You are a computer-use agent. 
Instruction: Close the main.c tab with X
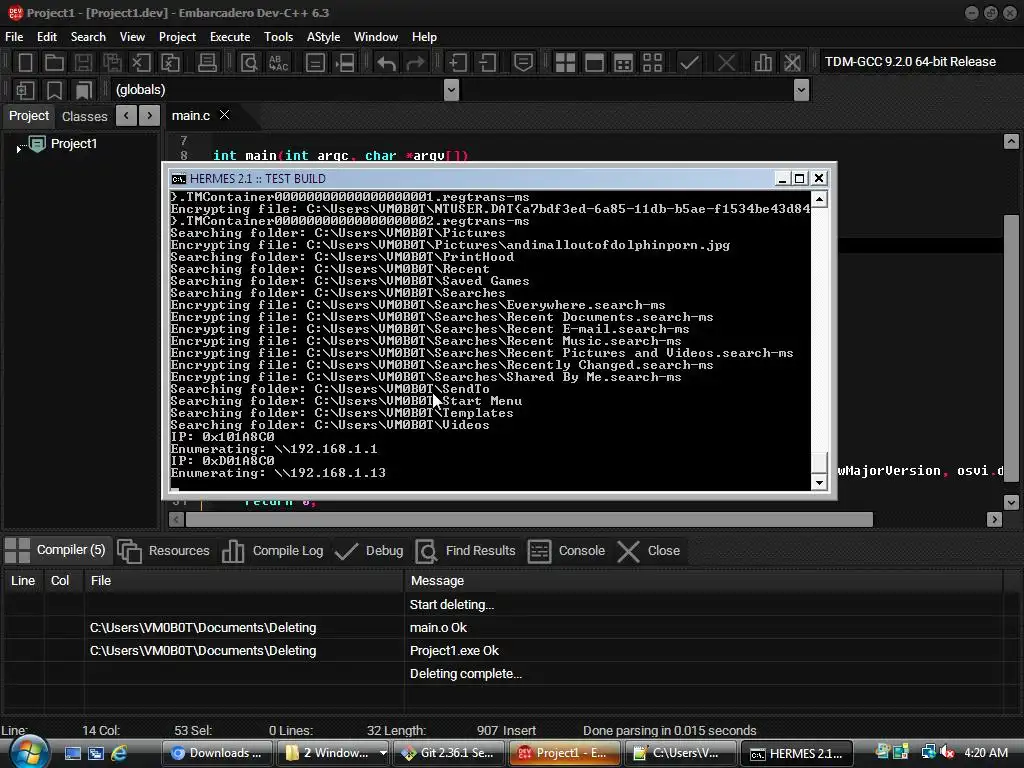pos(224,115)
